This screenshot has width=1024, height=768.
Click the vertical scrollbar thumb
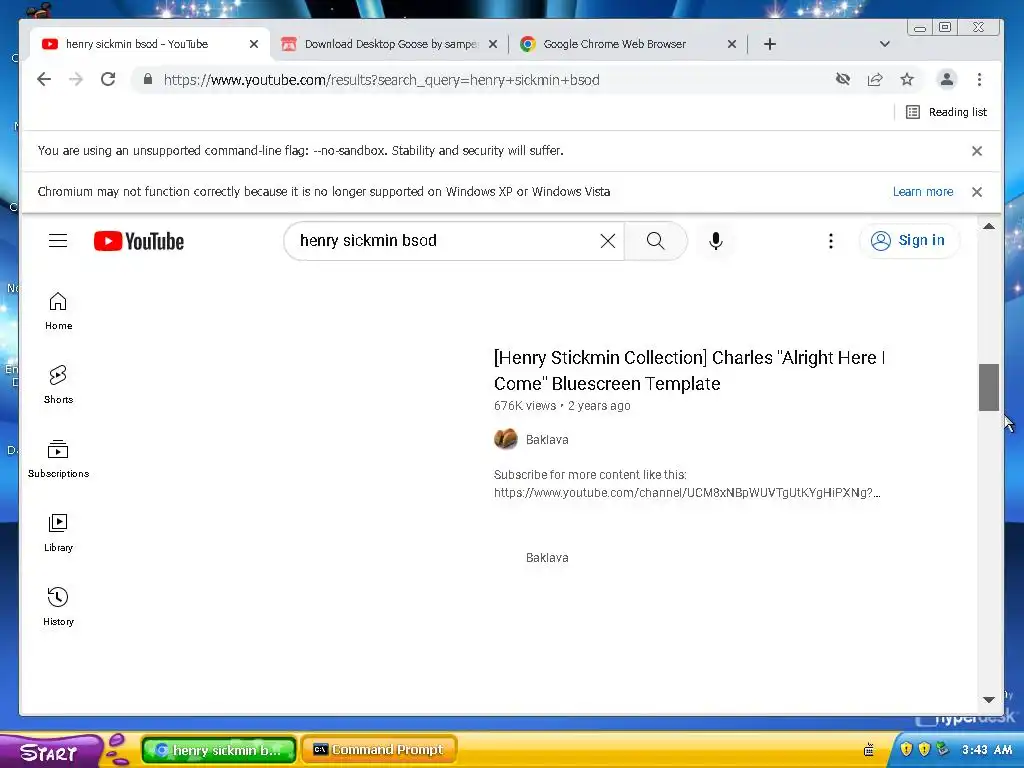tap(989, 387)
